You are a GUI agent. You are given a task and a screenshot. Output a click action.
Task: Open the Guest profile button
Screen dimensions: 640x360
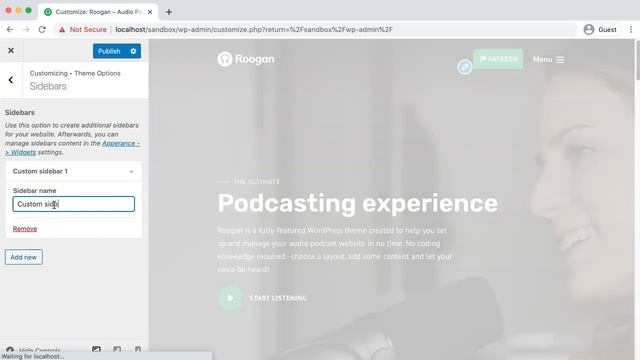coord(600,29)
